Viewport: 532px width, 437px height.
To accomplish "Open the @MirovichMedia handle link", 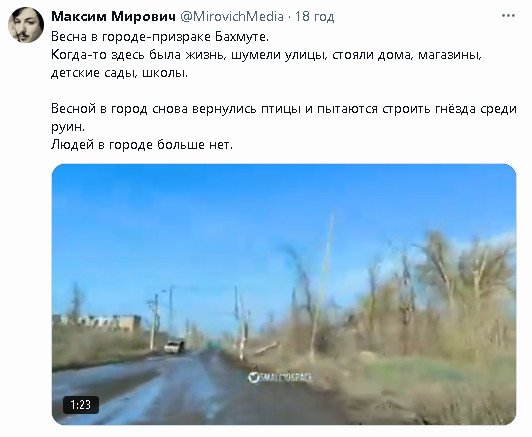I will 232,16.
